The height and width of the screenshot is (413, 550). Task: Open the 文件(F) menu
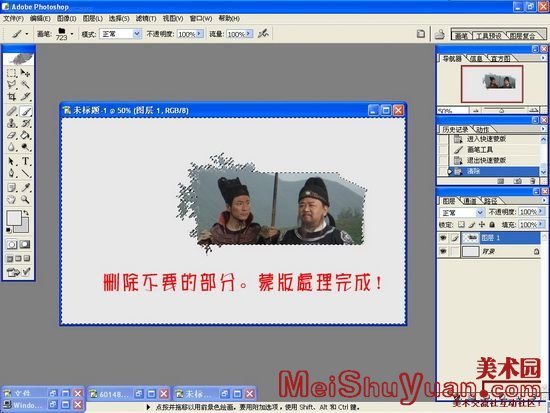[13, 18]
